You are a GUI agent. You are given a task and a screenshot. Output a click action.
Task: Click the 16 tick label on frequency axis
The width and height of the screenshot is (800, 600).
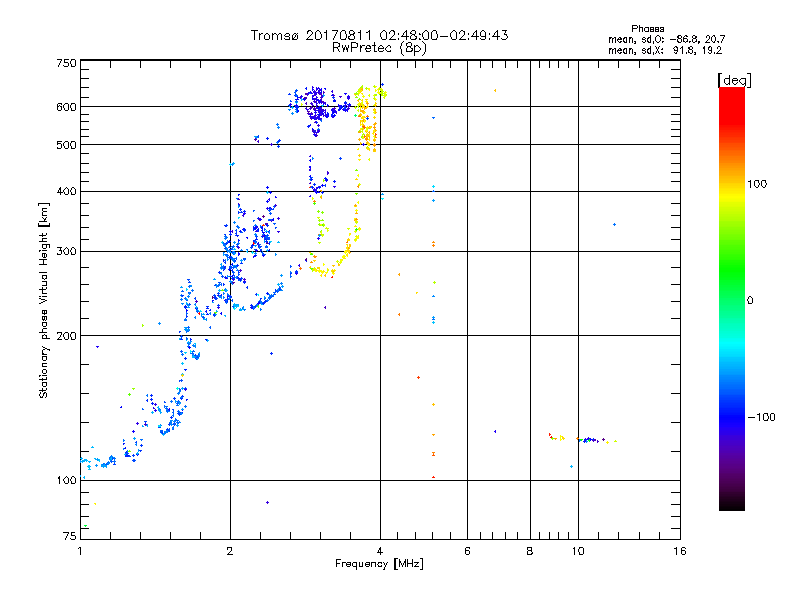tap(679, 552)
